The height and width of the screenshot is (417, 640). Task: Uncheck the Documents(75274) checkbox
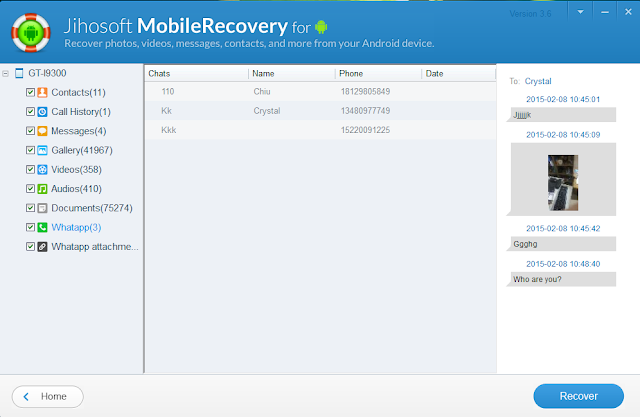pyautogui.click(x=30, y=208)
